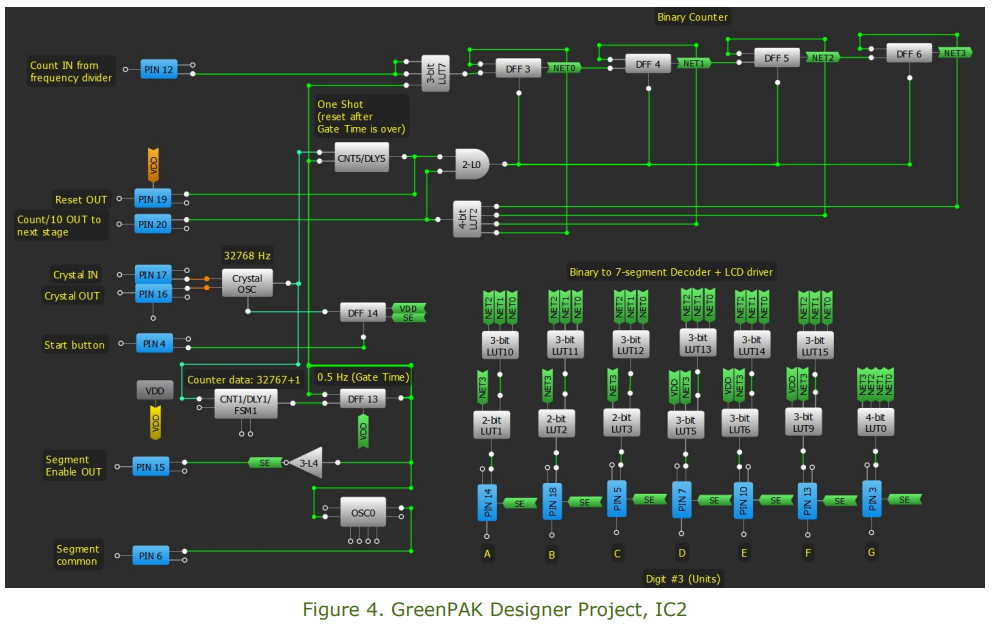This screenshot has width=992, height=629.
Task: Select PIN 14 segment A block
Action: pyautogui.click(x=487, y=502)
